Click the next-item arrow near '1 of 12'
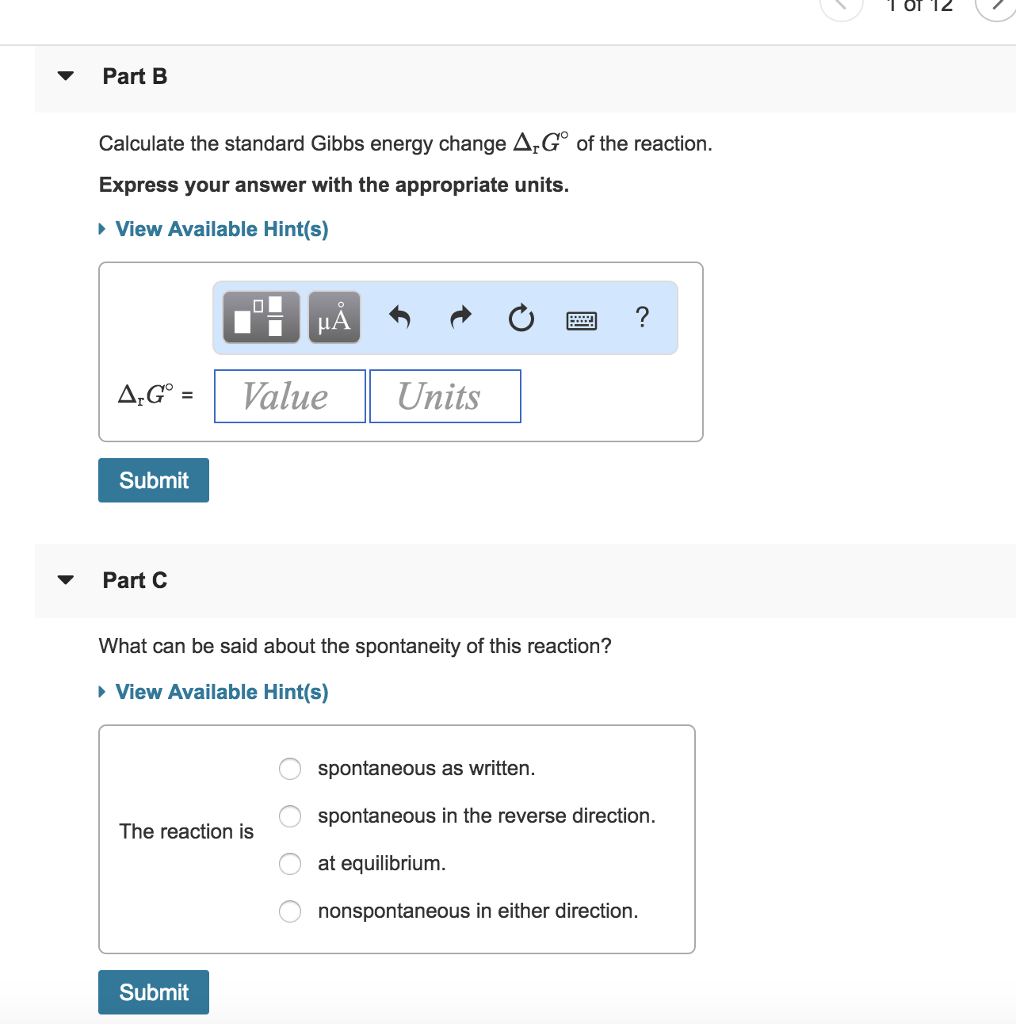Viewport: 1016px width, 1024px height. (996, 8)
